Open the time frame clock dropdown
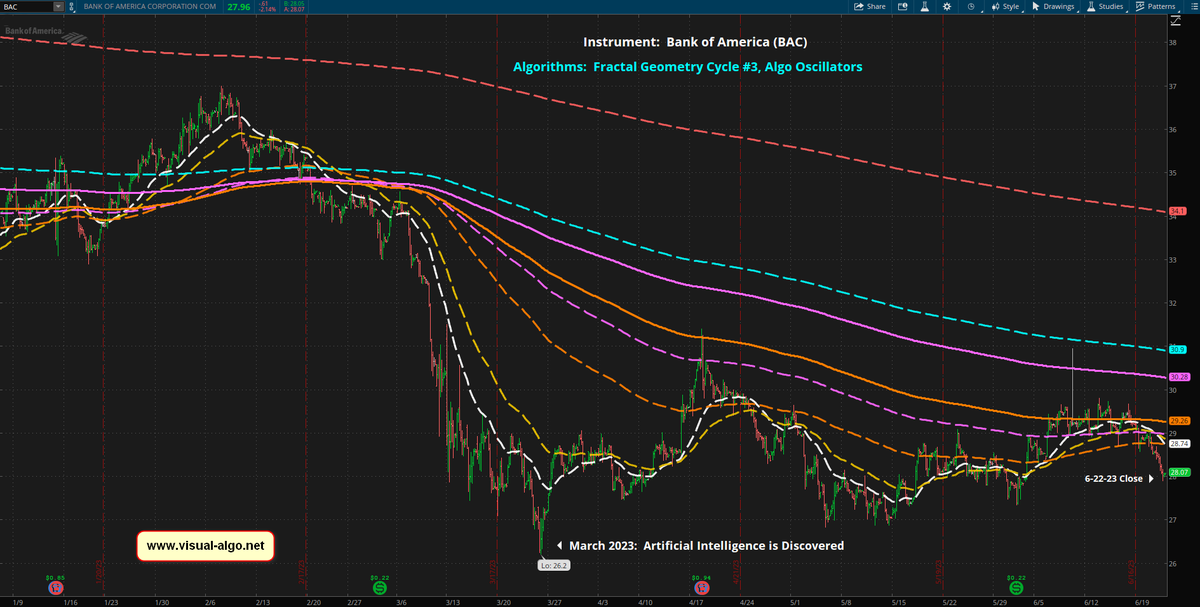Viewport: 1200px width, 607px height. click(x=973, y=6)
